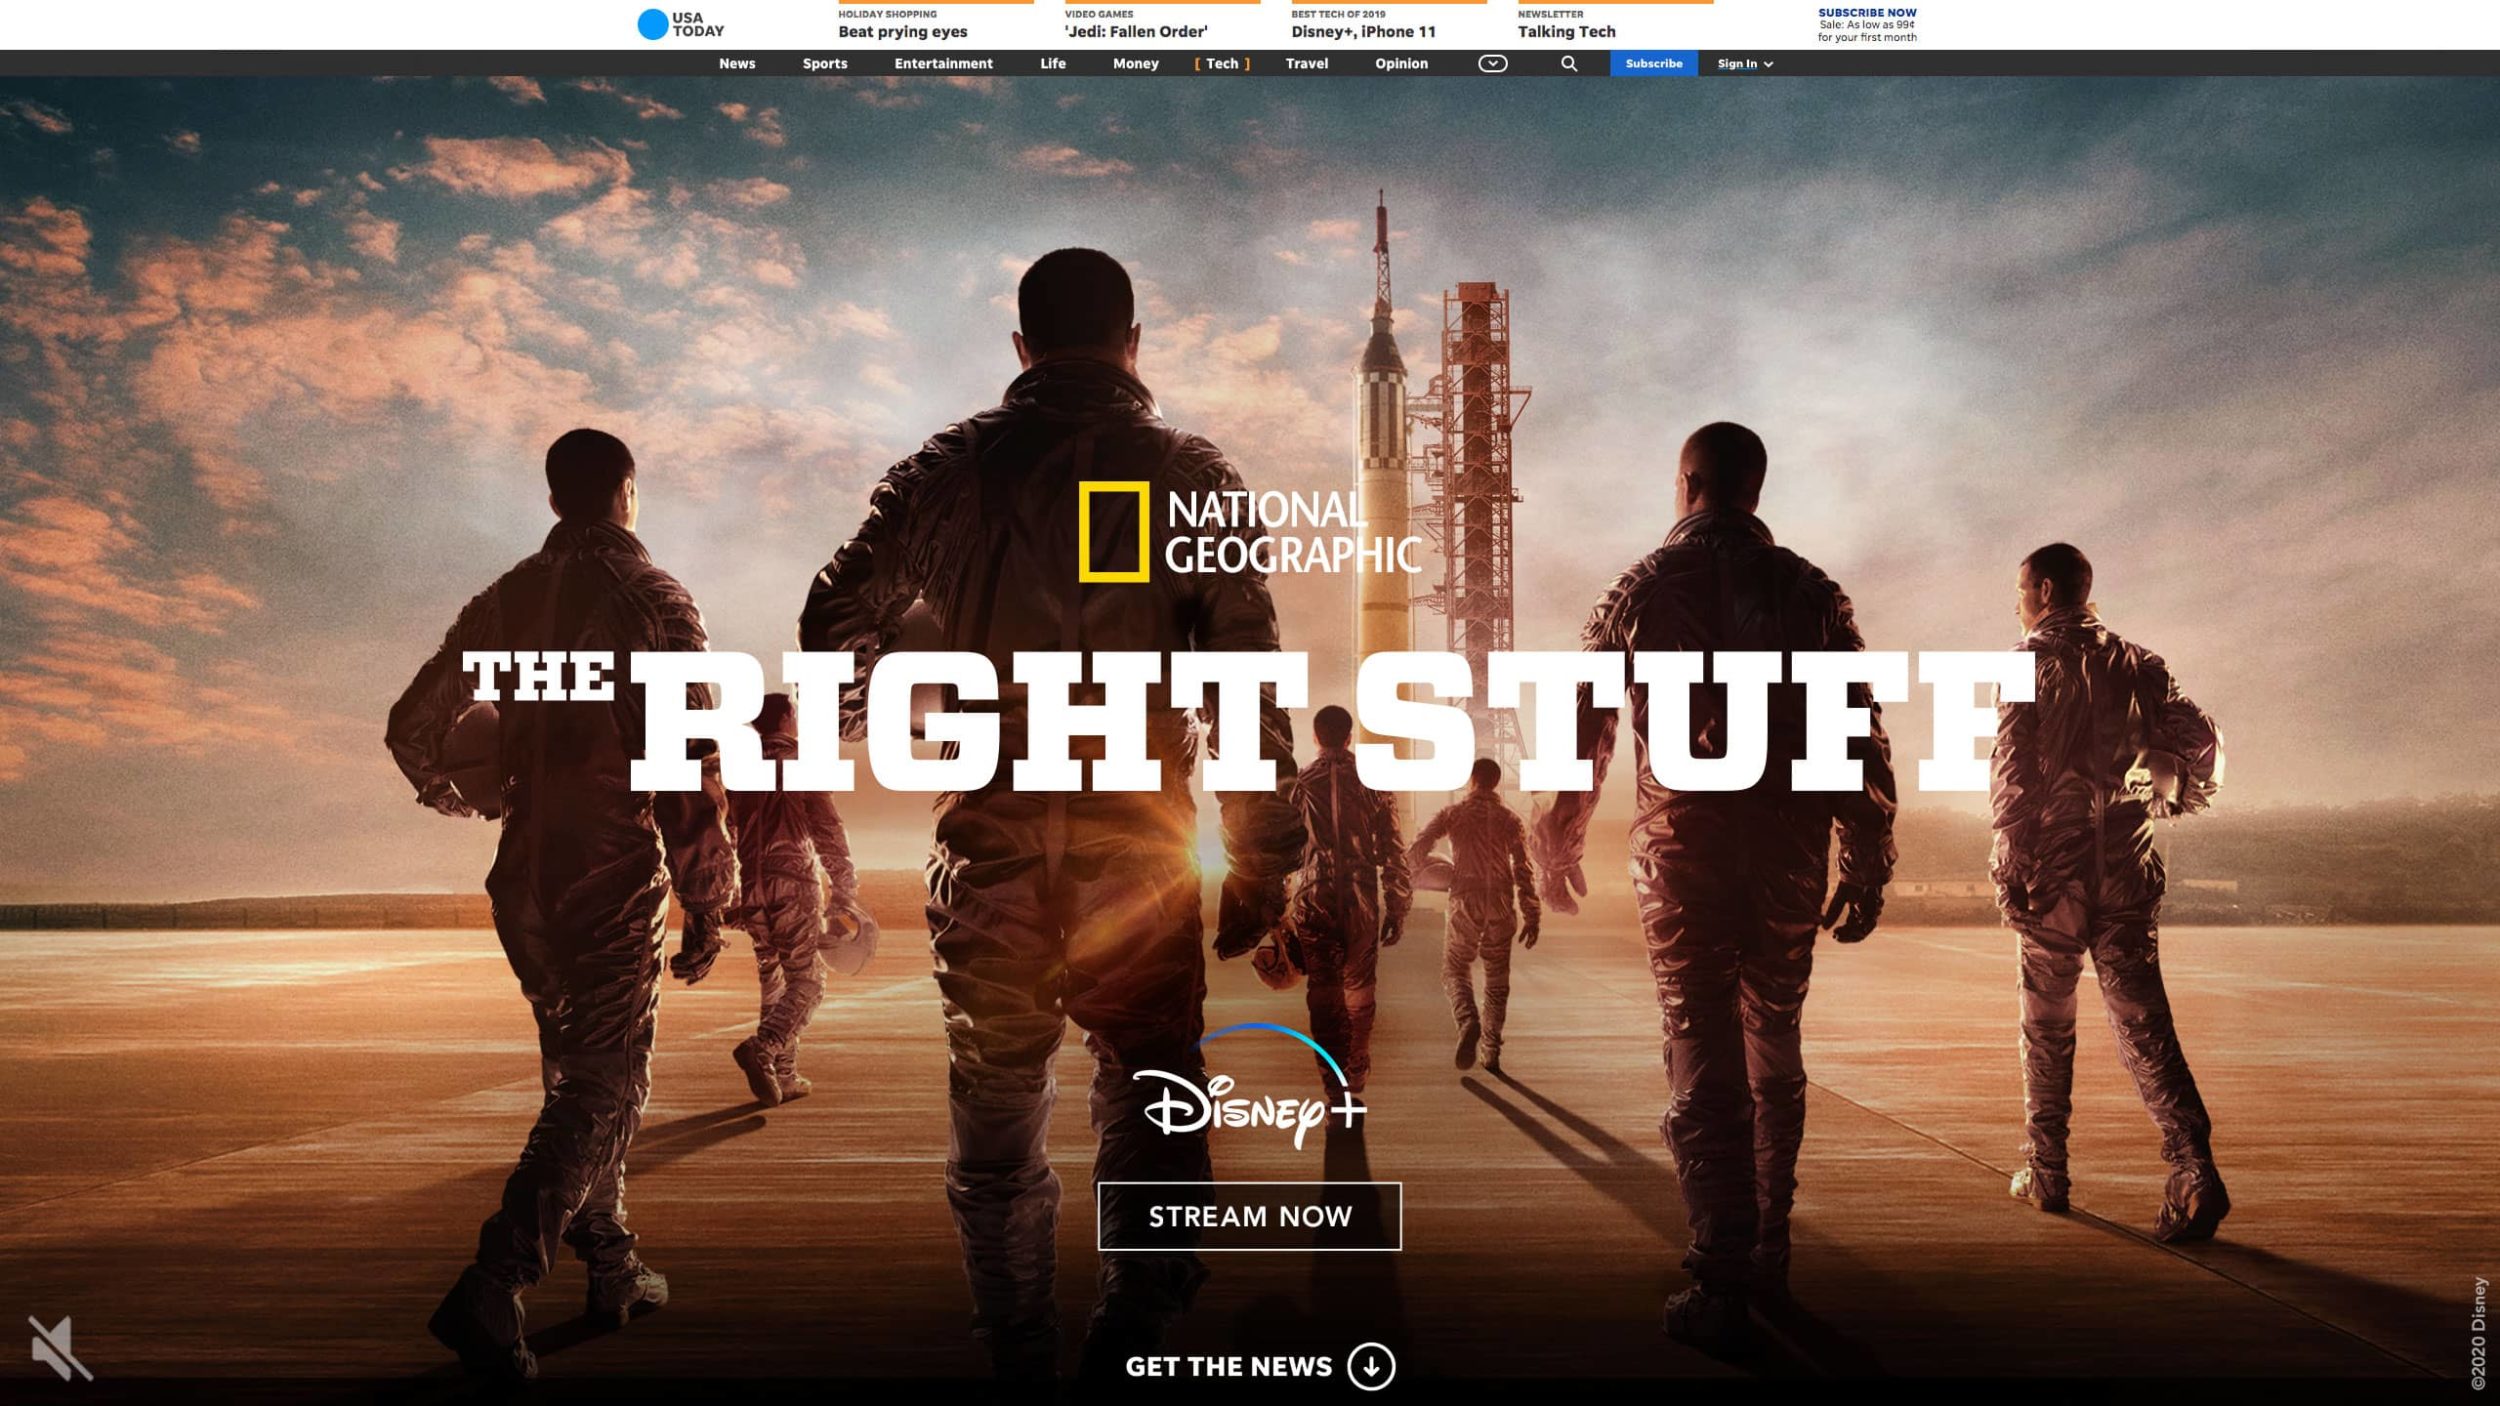Click the USA Today logo
Viewport: 2500px width, 1406px height.
[681, 24]
